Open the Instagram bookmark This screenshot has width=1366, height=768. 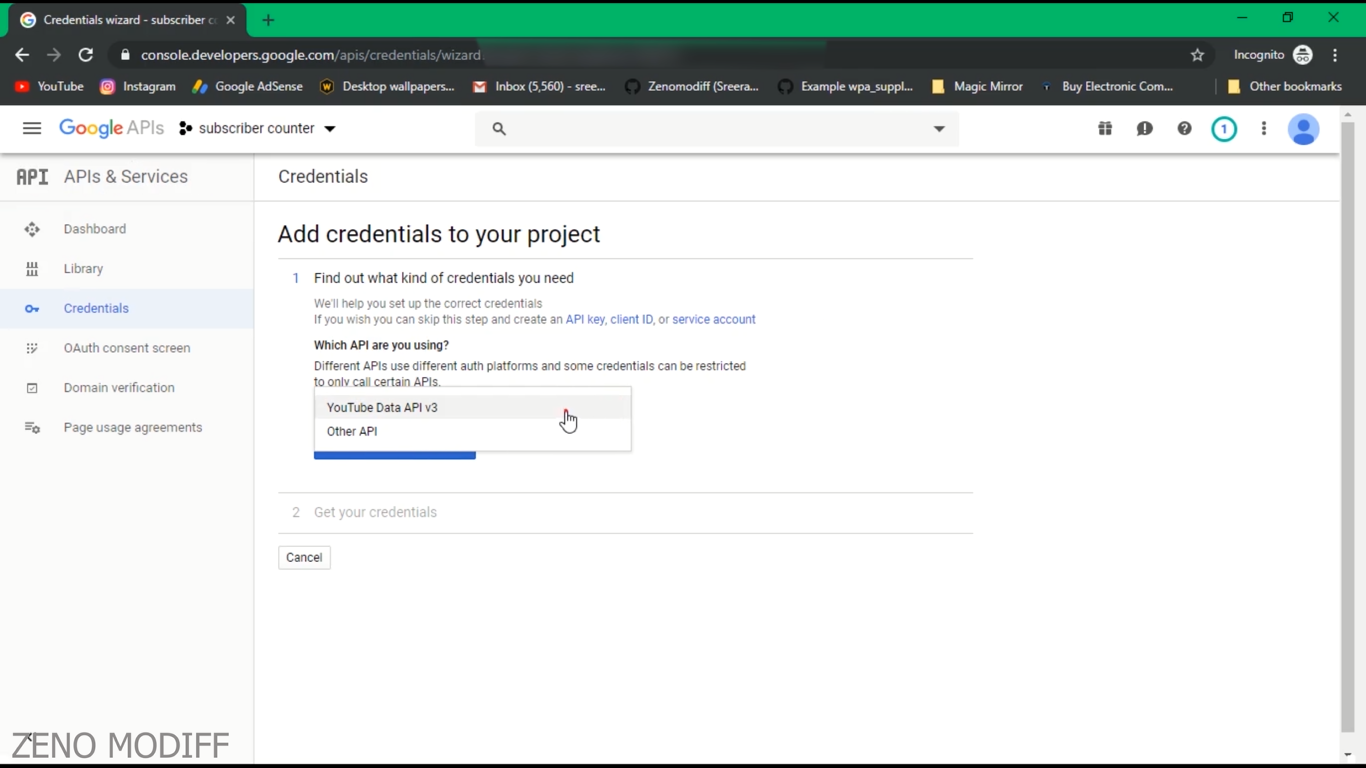[138, 87]
